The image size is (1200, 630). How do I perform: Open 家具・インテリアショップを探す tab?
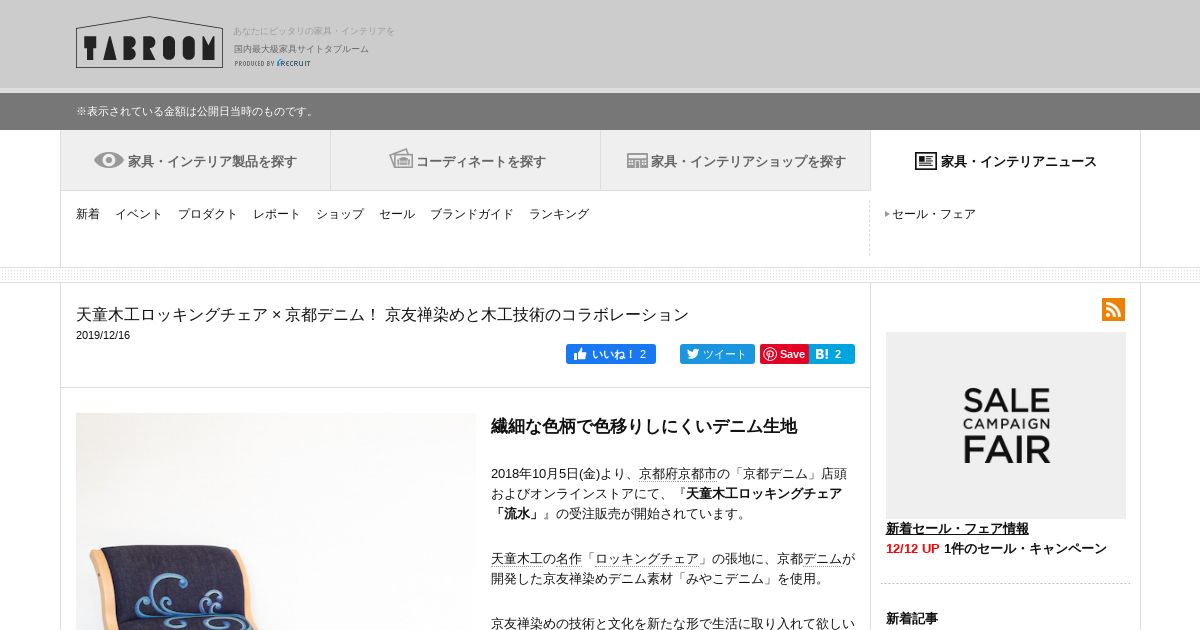point(736,160)
